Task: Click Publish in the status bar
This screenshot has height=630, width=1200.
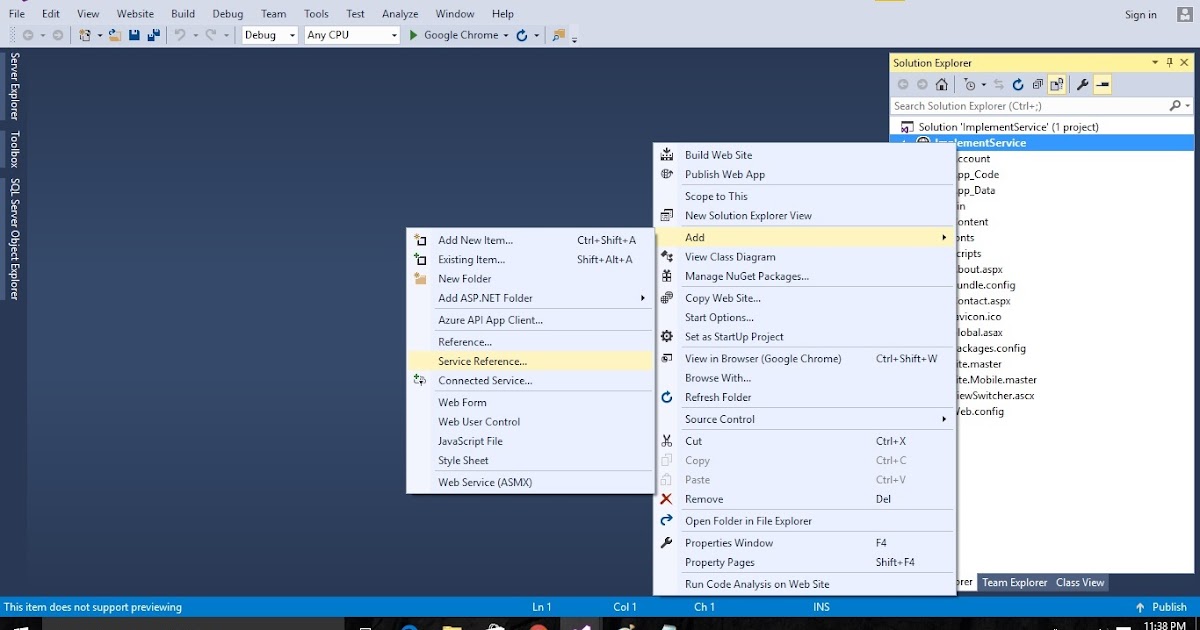Action: tap(1168, 606)
